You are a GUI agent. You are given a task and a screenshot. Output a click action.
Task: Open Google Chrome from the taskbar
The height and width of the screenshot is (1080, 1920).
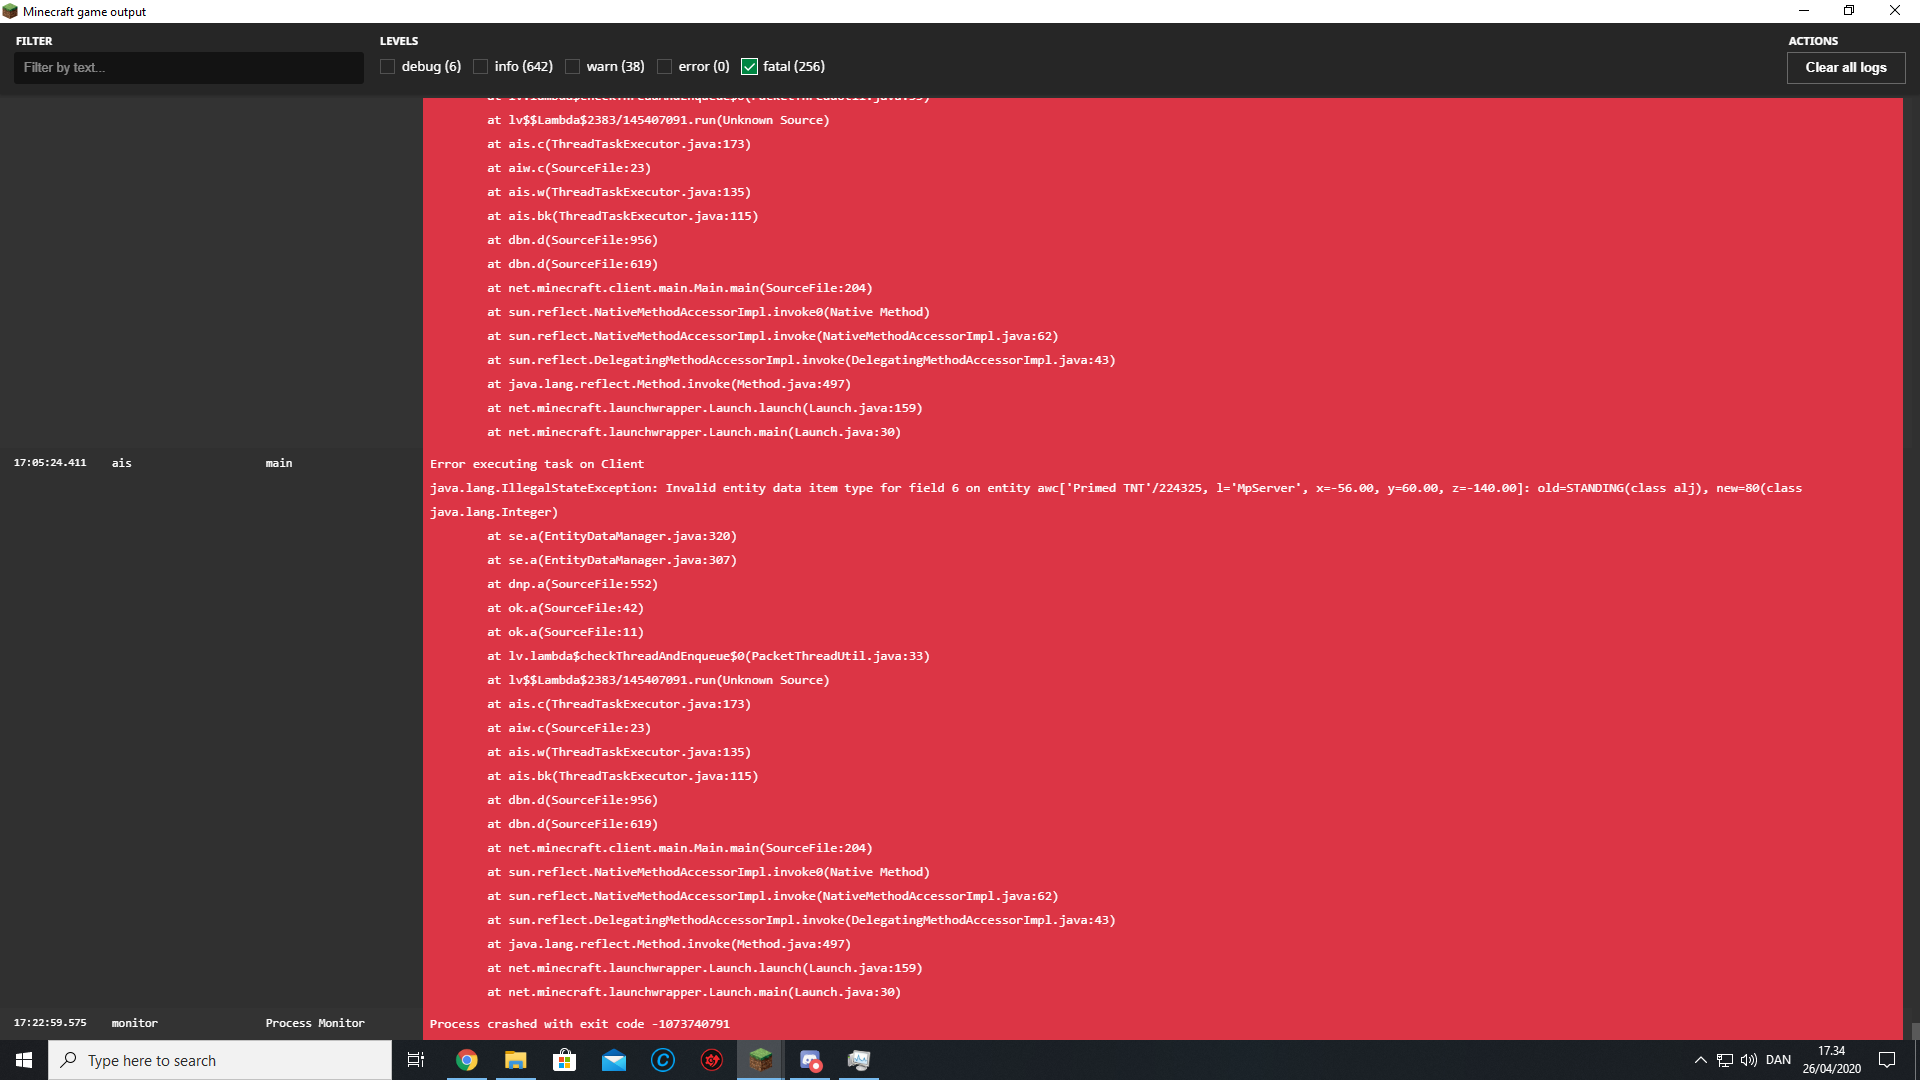tap(467, 1060)
